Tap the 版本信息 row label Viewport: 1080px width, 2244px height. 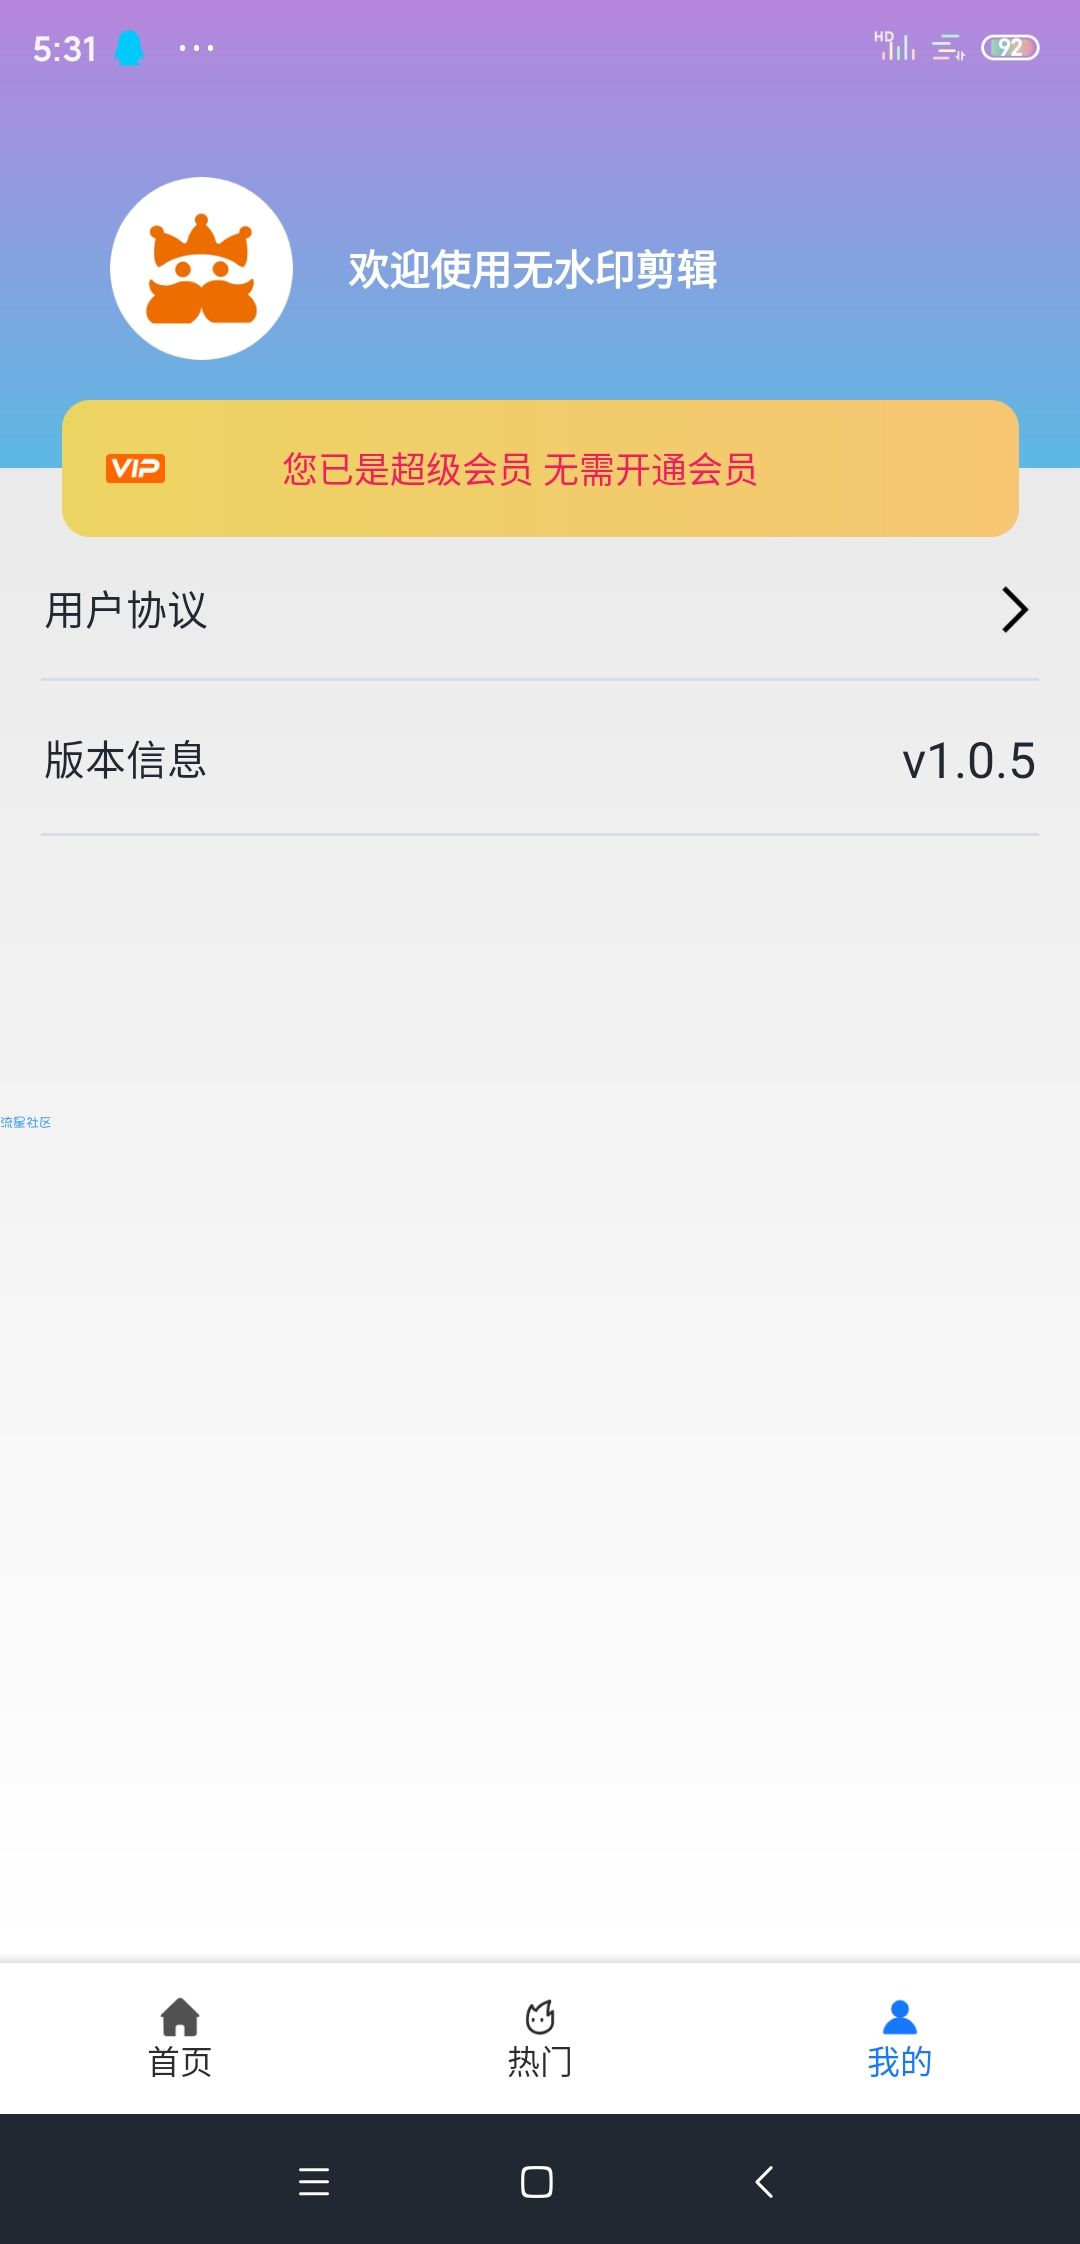(126, 760)
